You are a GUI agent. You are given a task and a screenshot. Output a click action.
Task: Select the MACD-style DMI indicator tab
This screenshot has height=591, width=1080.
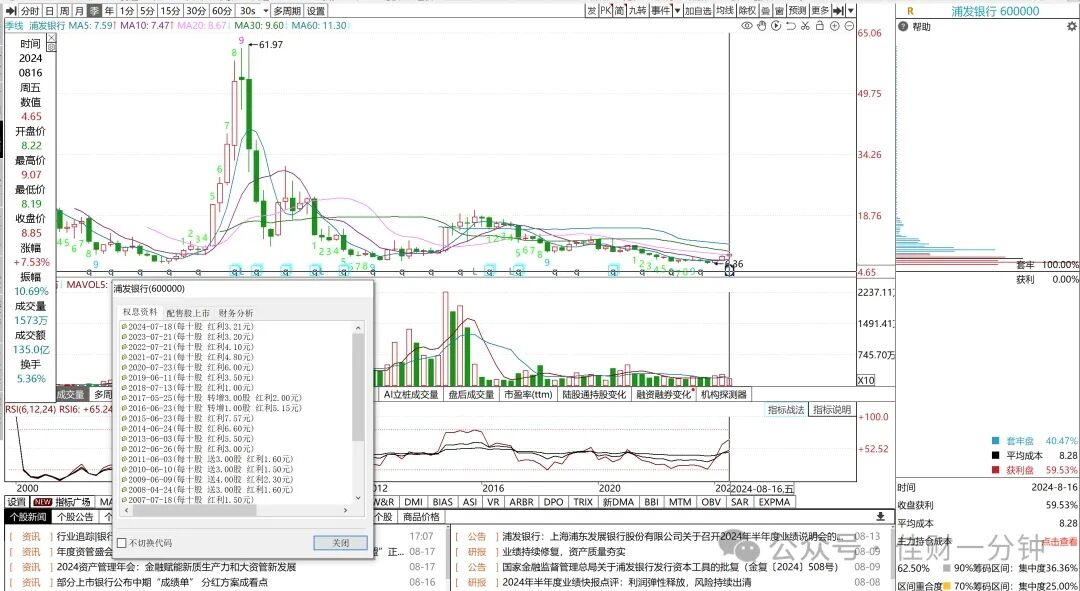[x=413, y=502]
